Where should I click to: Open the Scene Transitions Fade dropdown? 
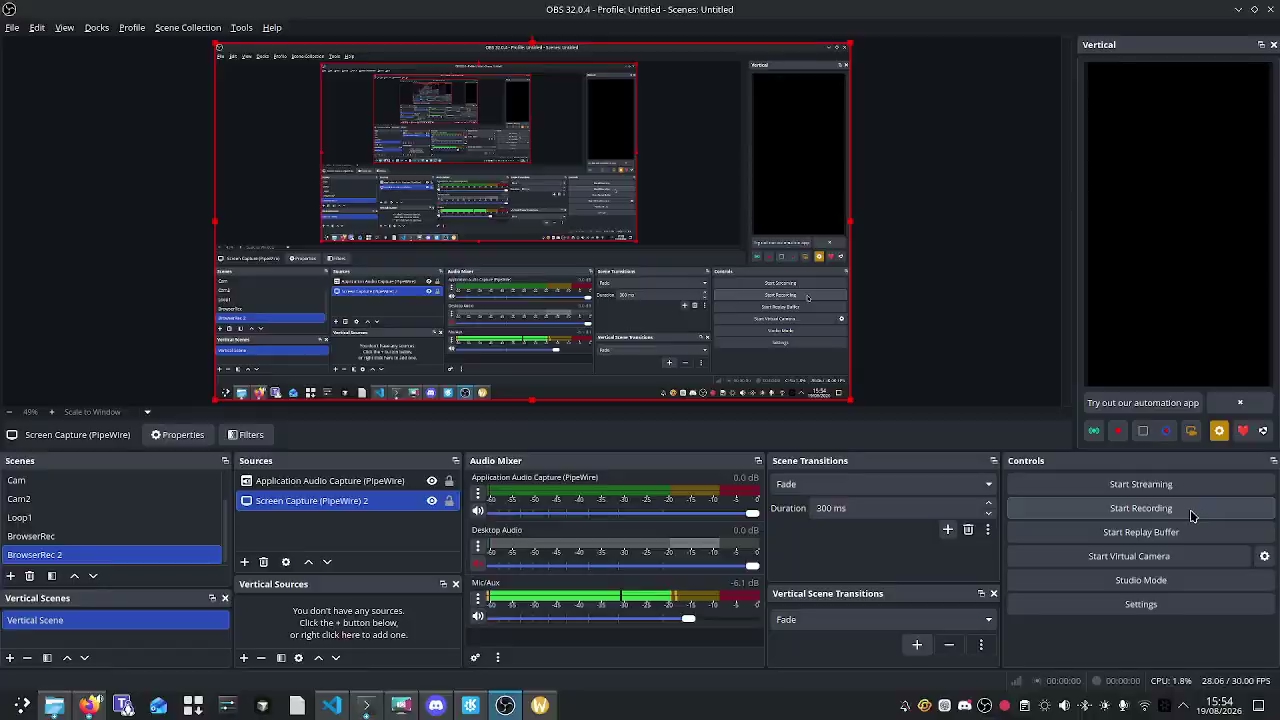pyautogui.click(x=884, y=485)
